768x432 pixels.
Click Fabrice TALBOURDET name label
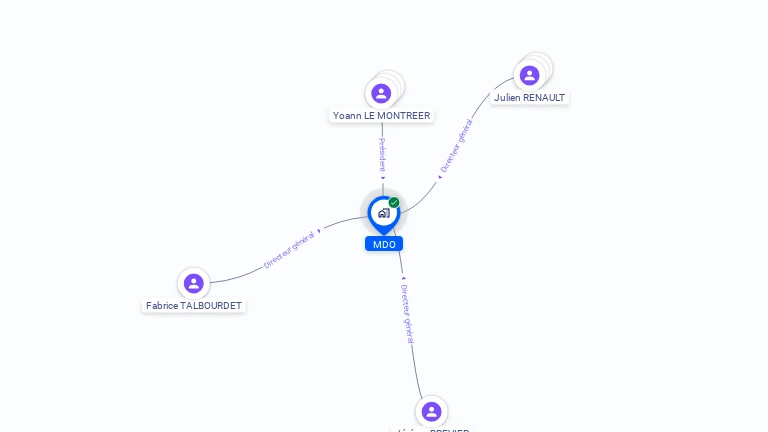pyautogui.click(x=194, y=306)
